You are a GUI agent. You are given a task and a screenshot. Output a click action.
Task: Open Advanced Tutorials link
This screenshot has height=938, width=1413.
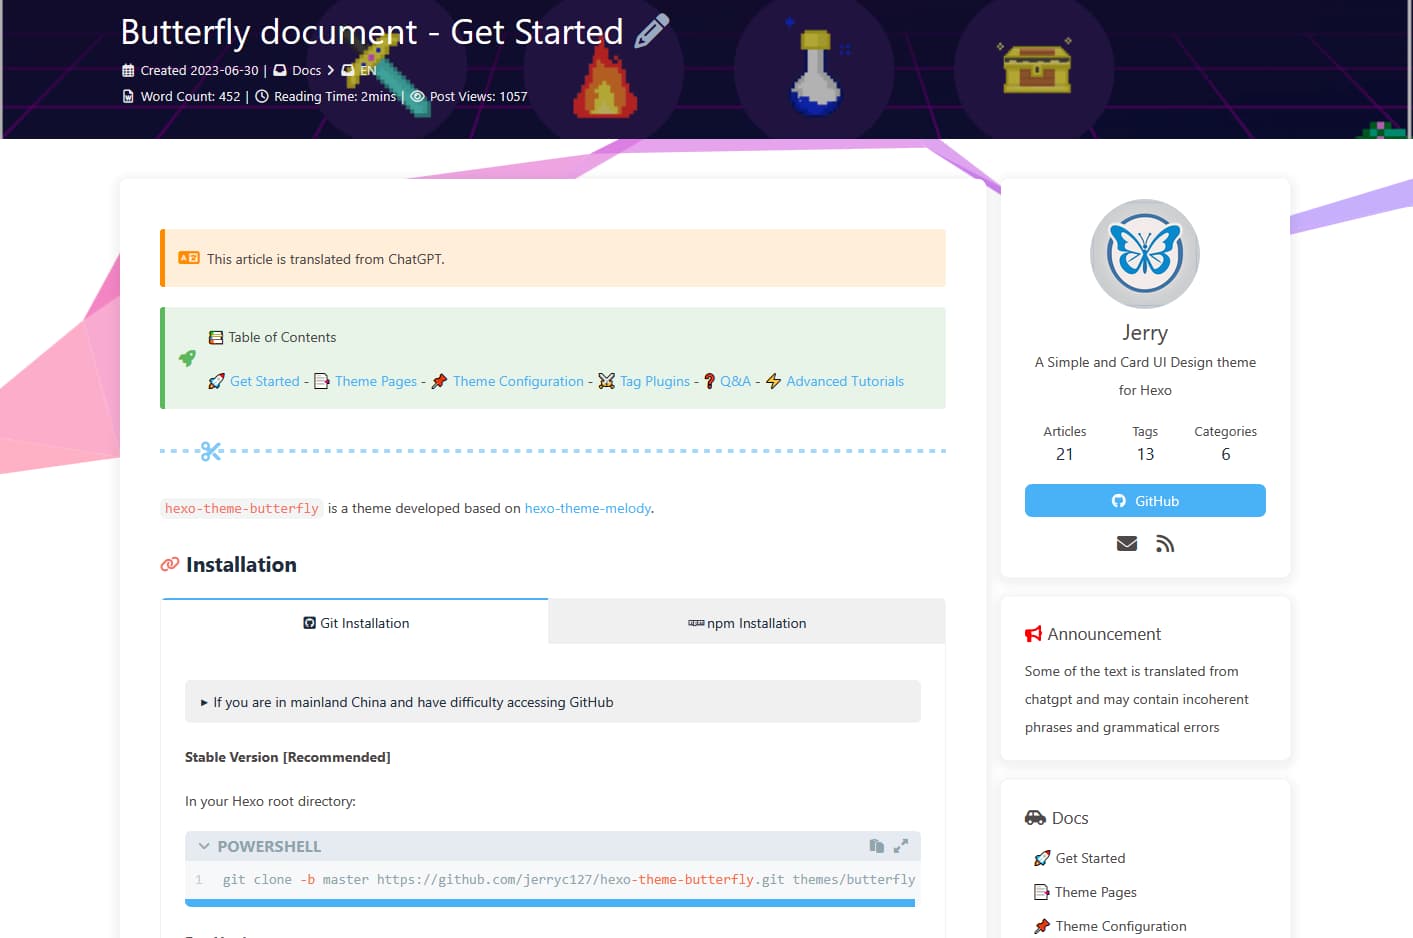click(x=844, y=381)
